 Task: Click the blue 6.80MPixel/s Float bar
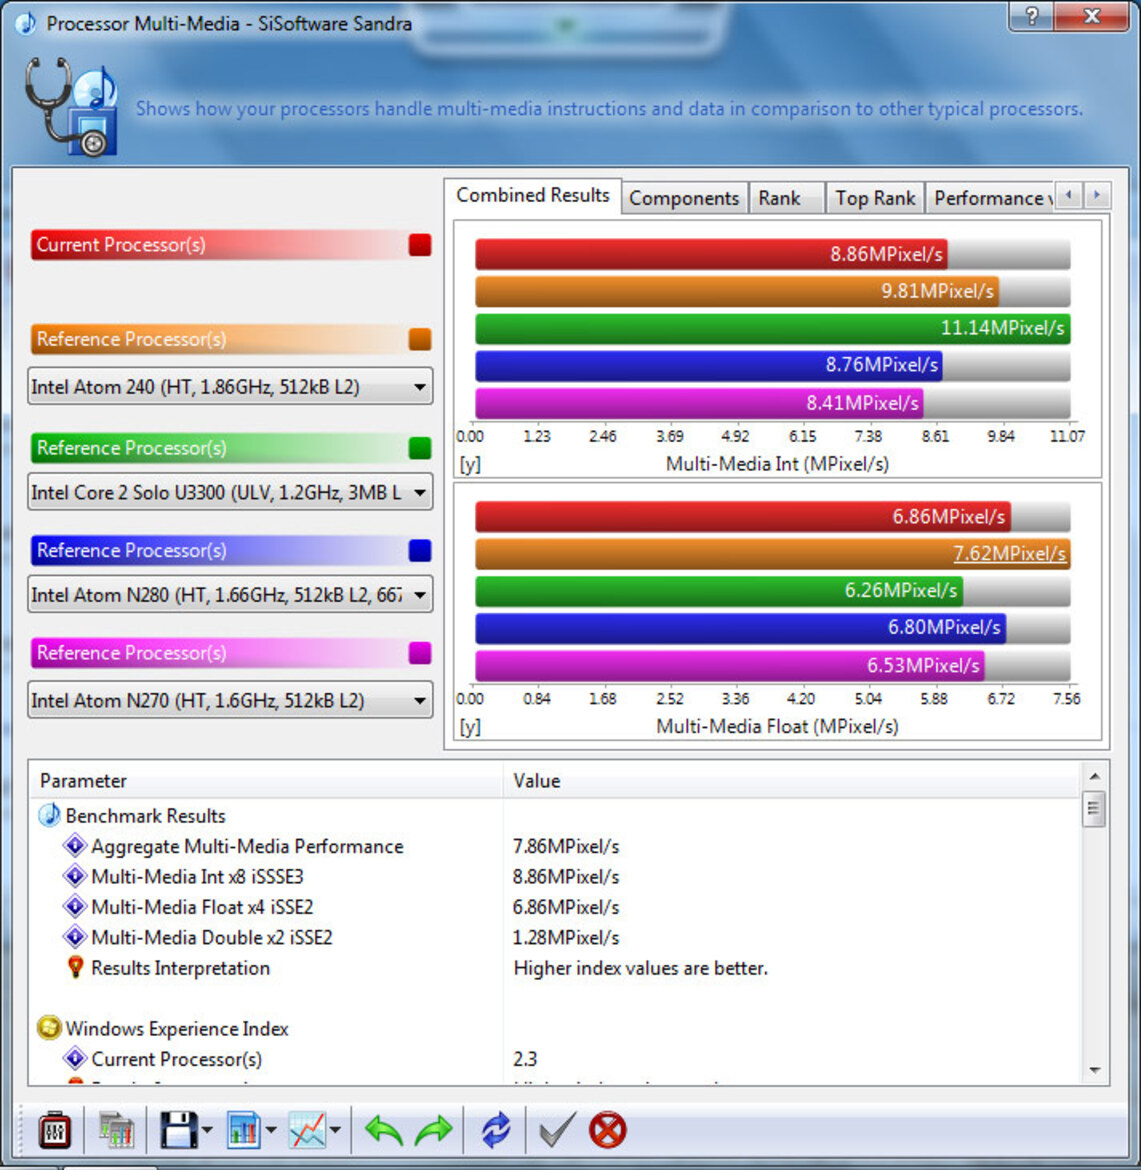coord(740,628)
